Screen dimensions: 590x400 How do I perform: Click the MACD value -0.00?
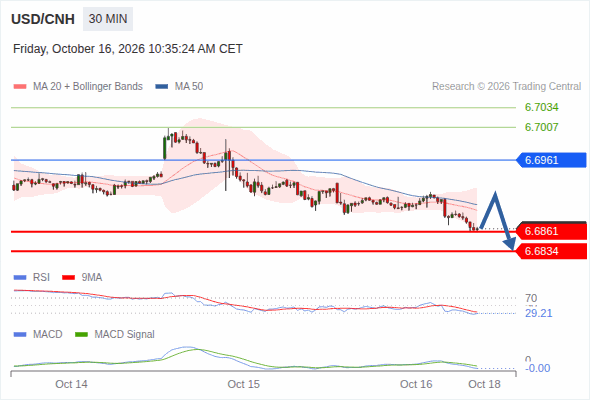537,368
